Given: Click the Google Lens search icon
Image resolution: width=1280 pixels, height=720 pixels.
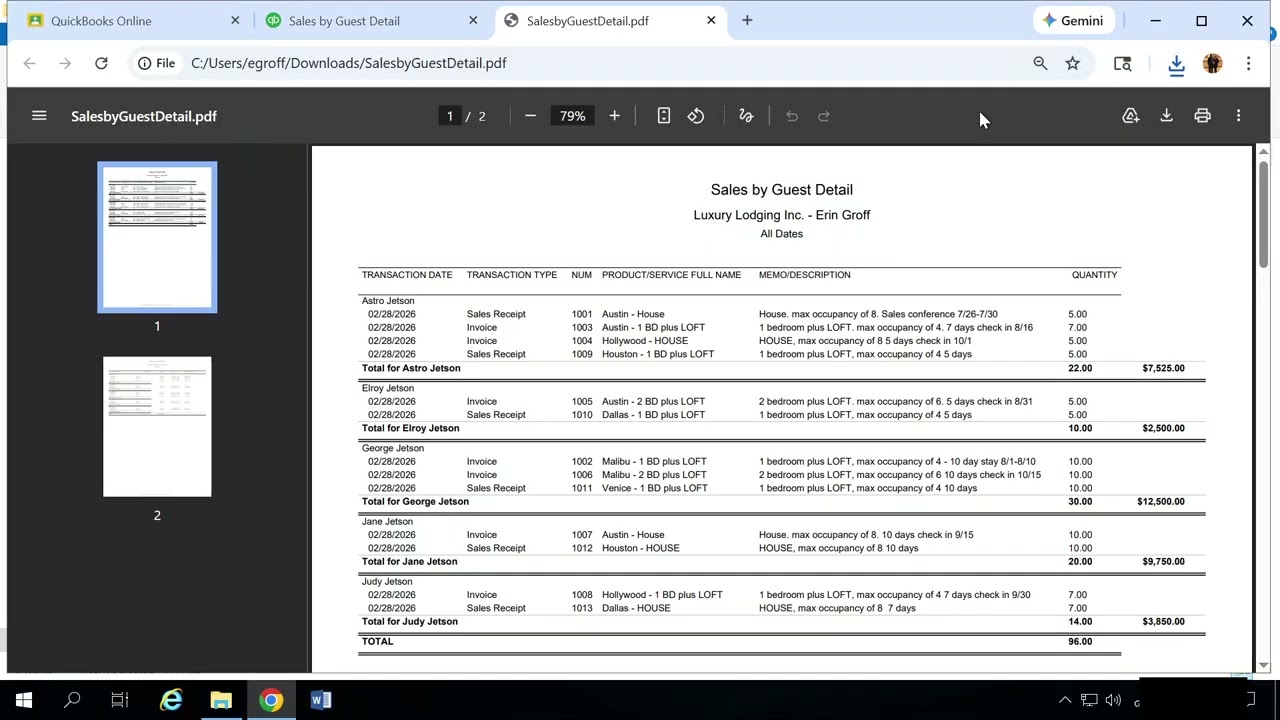Looking at the screenshot, I should [x=1122, y=63].
